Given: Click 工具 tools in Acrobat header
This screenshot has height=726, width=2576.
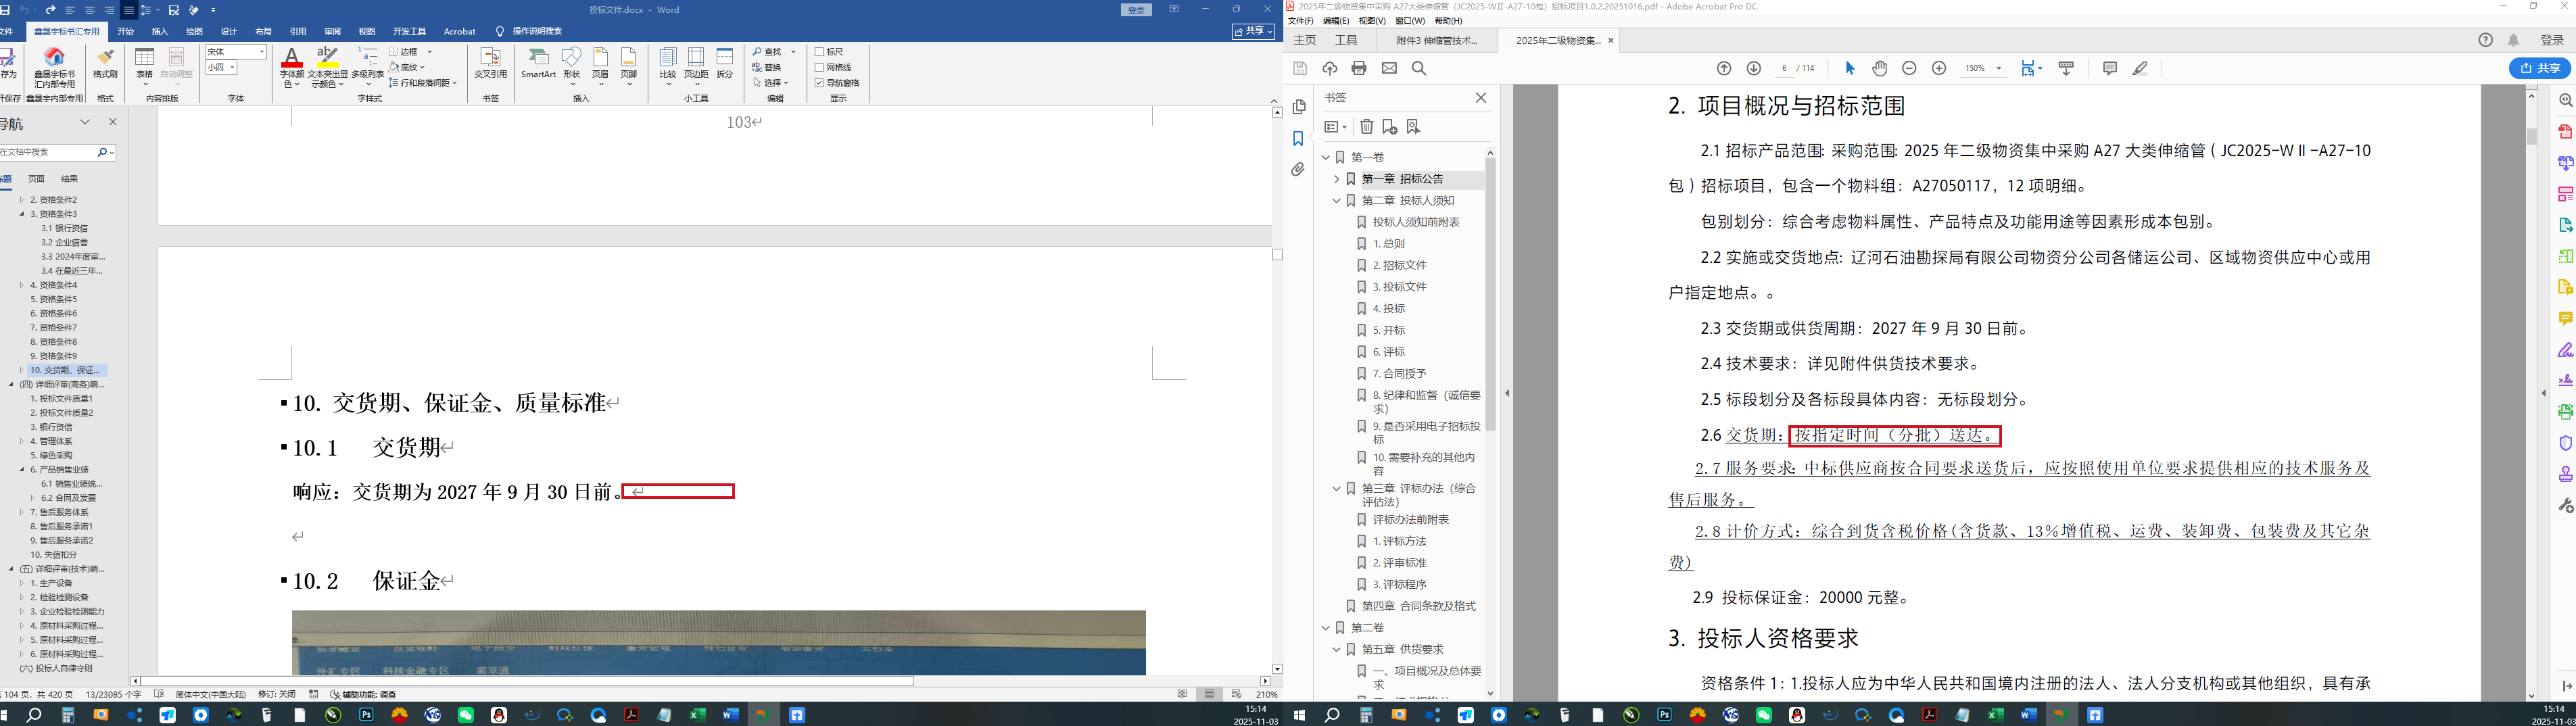Looking at the screenshot, I should [x=1346, y=40].
